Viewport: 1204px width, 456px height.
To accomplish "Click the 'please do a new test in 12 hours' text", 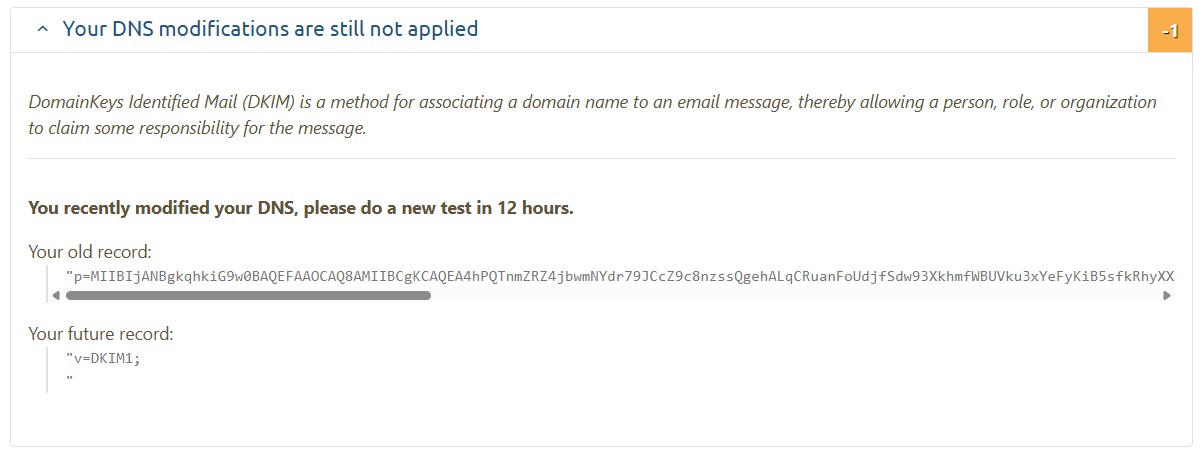I will pyautogui.click(x=438, y=208).
